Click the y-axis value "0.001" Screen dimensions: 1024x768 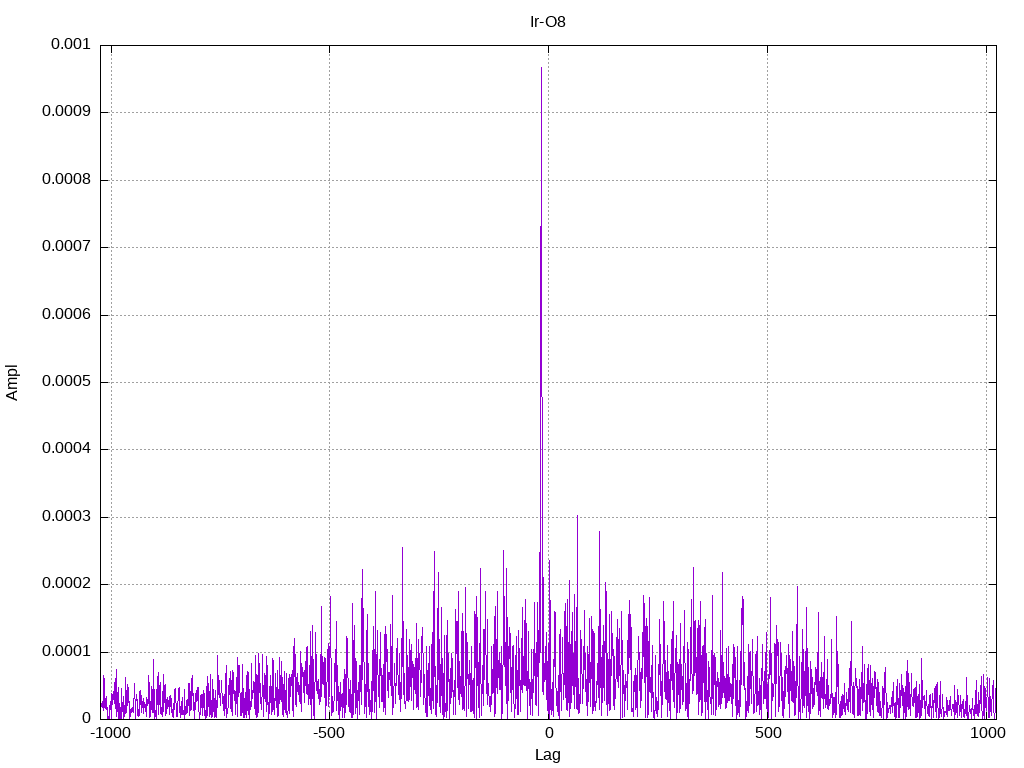pos(71,44)
